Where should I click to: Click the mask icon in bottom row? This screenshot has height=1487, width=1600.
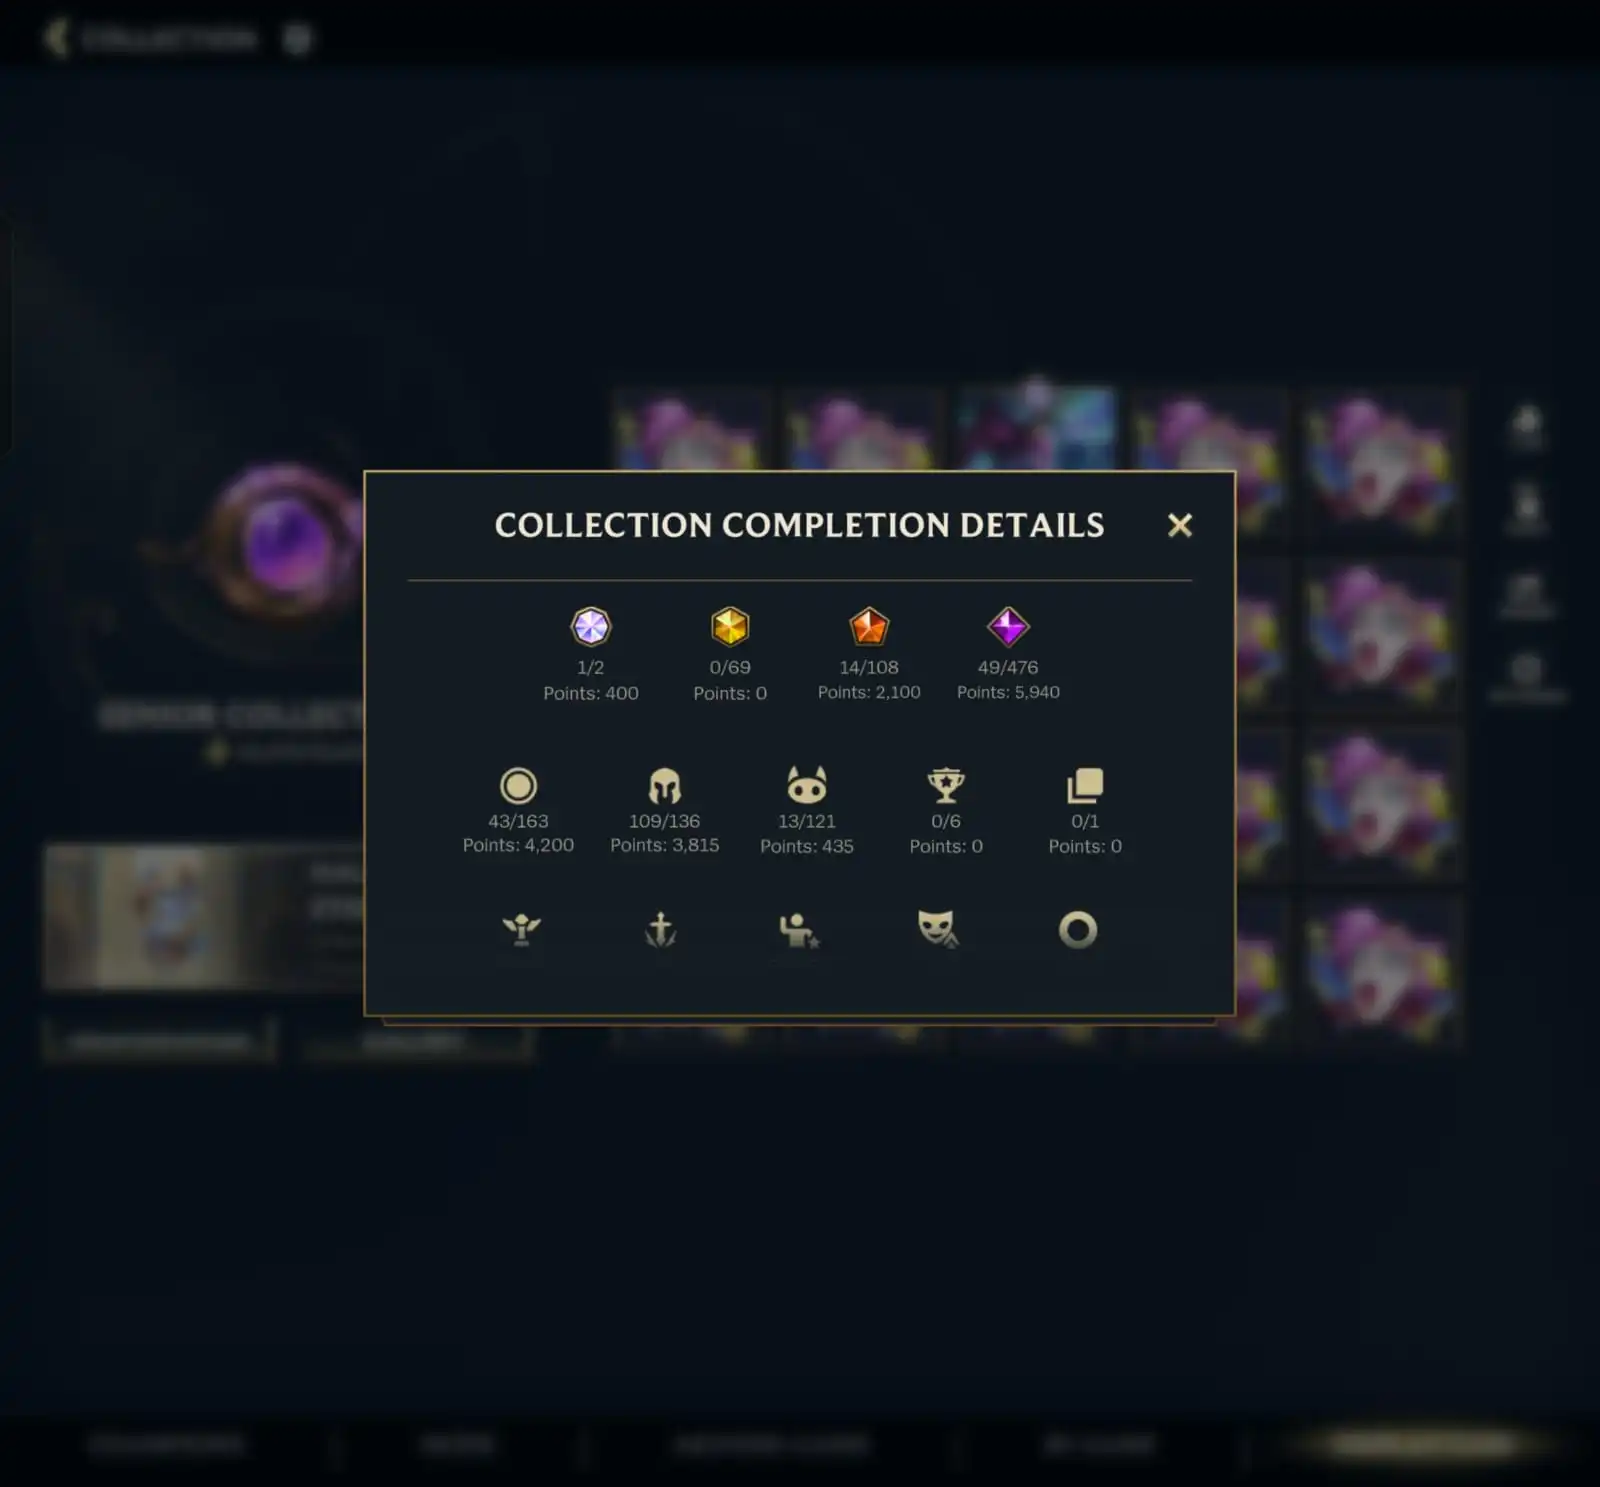(x=938, y=930)
